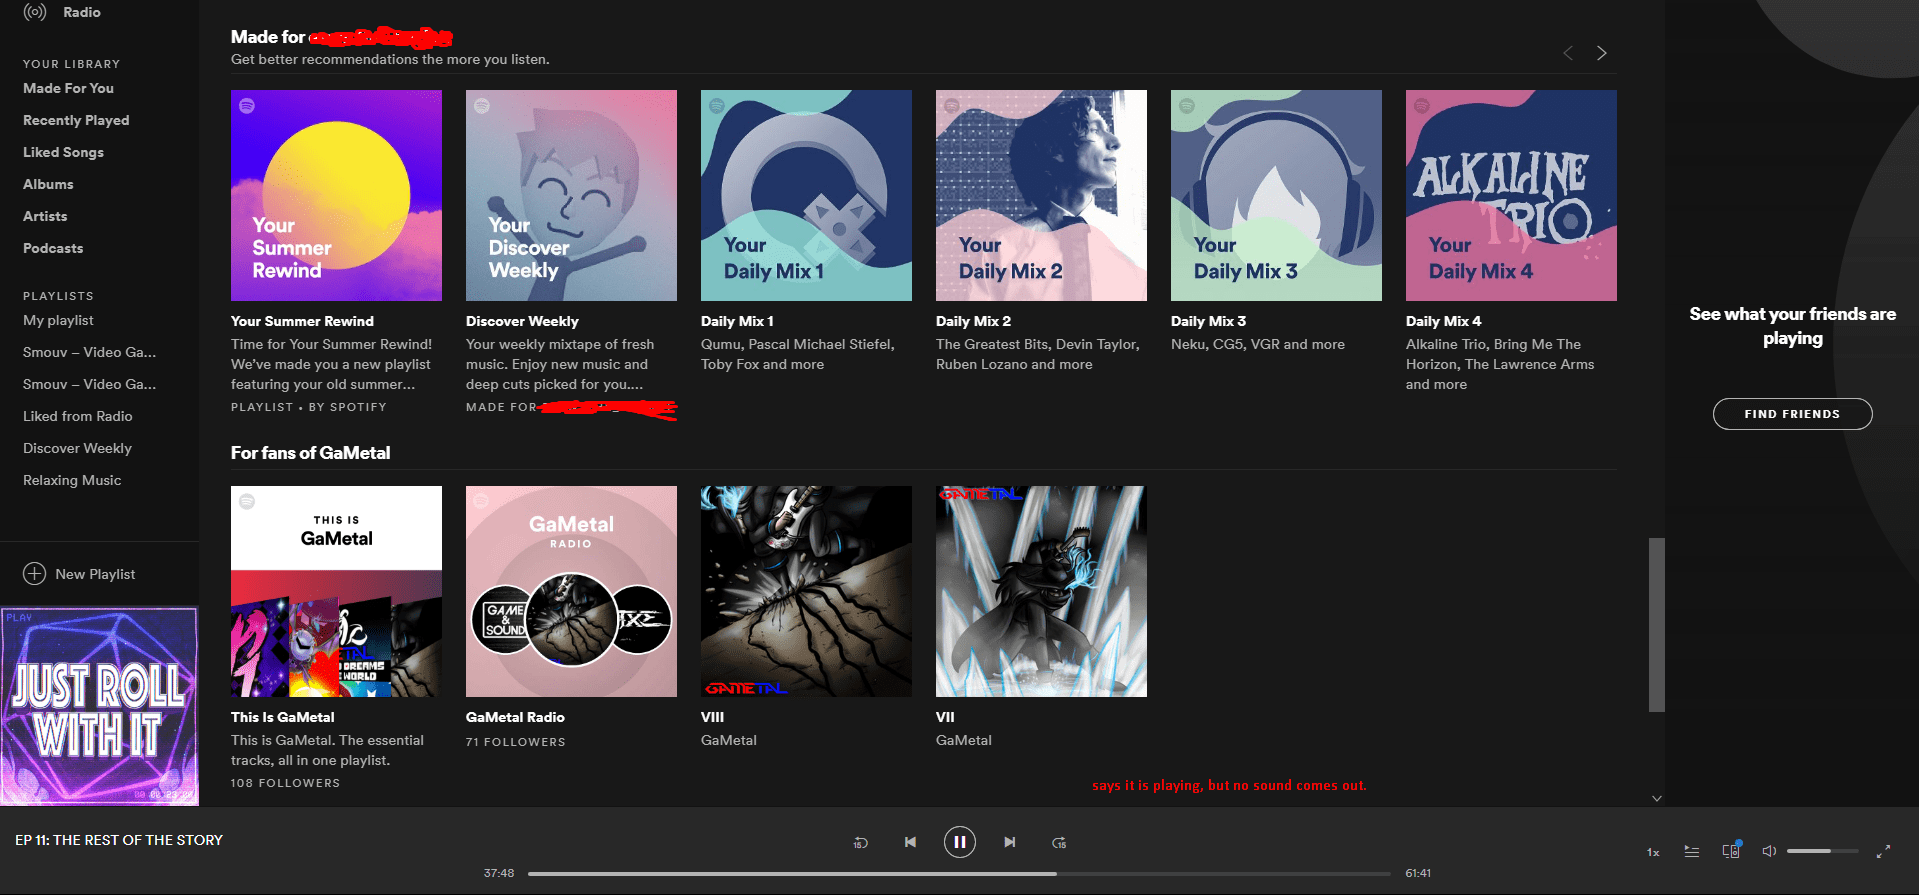Open the VII album cover
1919x895 pixels.
click(x=1041, y=591)
